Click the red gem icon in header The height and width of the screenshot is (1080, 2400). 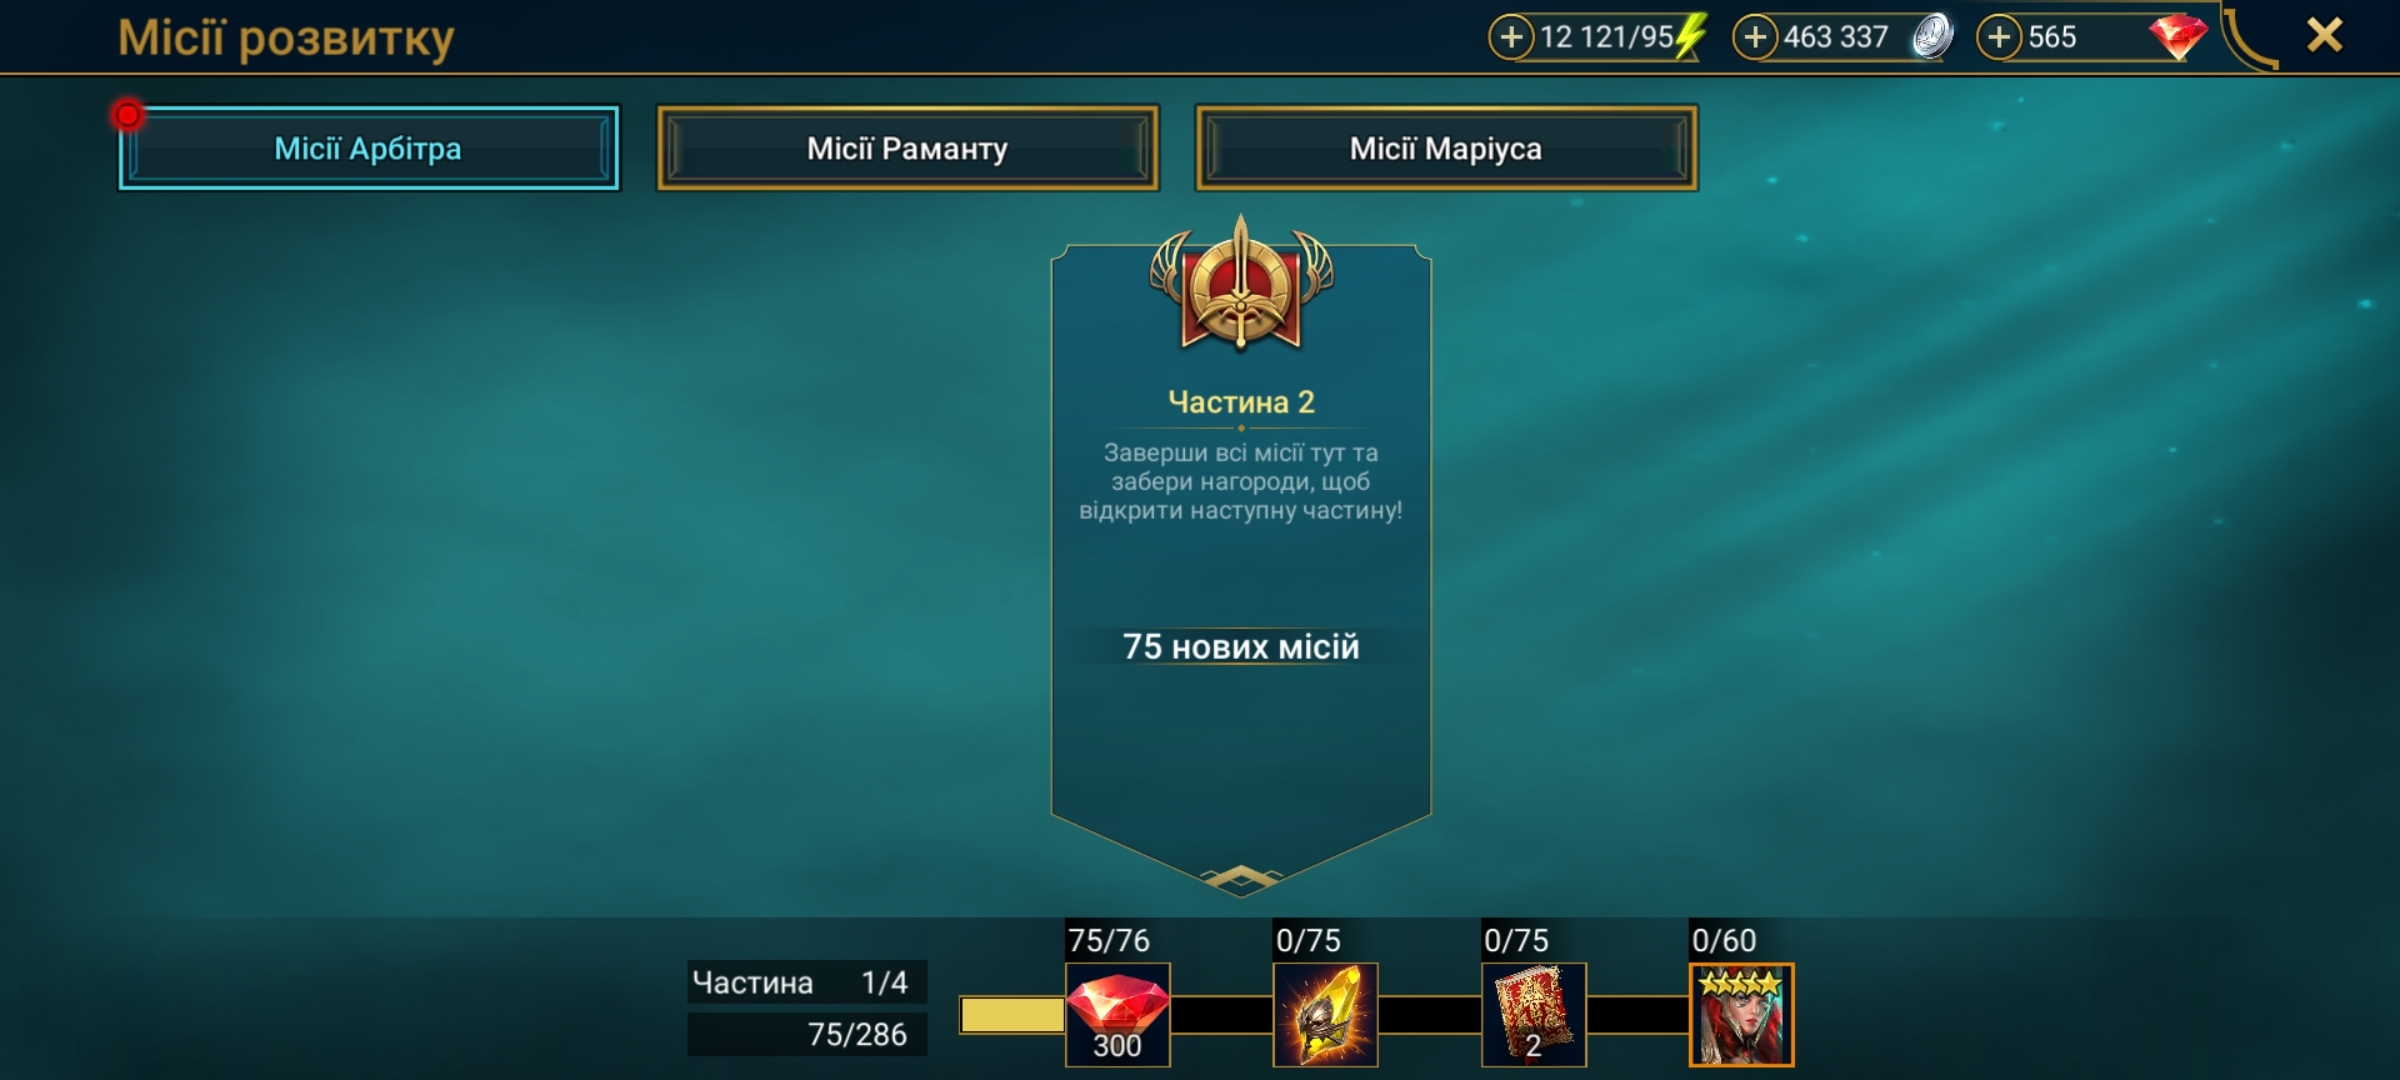click(2178, 38)
